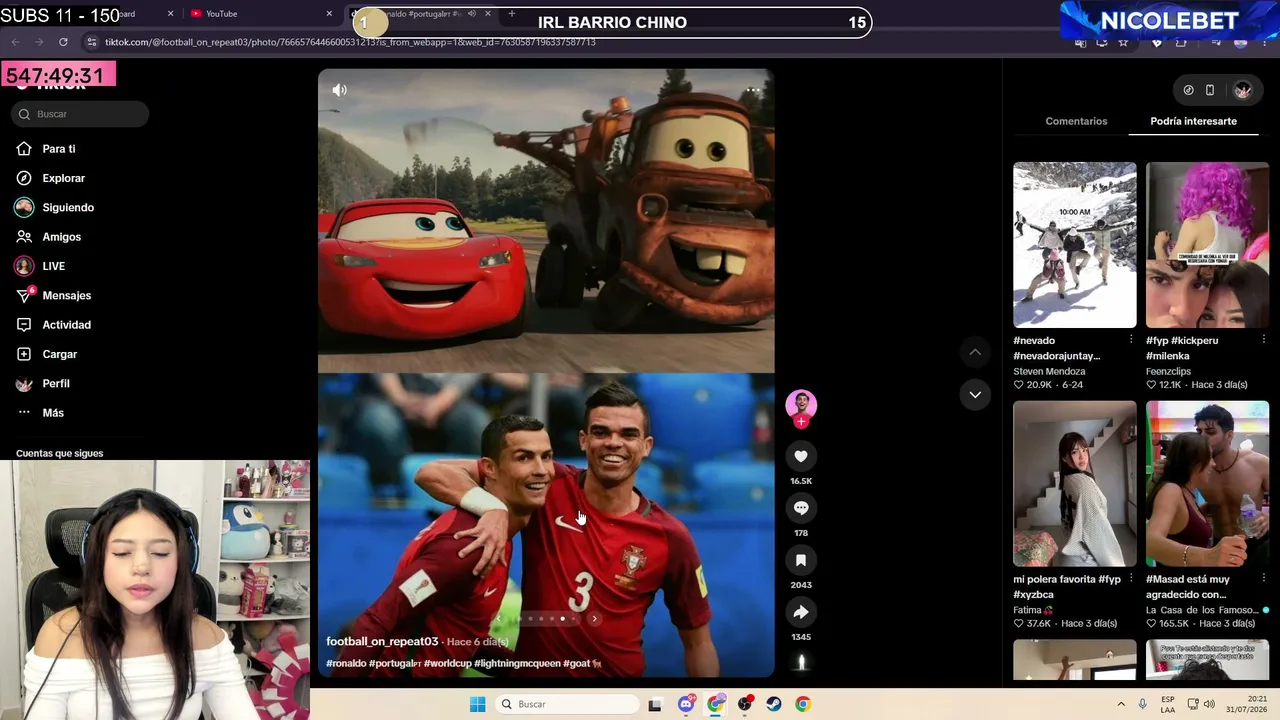Reload the browser page
The image size is (1280, 720).
click(63, 42)
